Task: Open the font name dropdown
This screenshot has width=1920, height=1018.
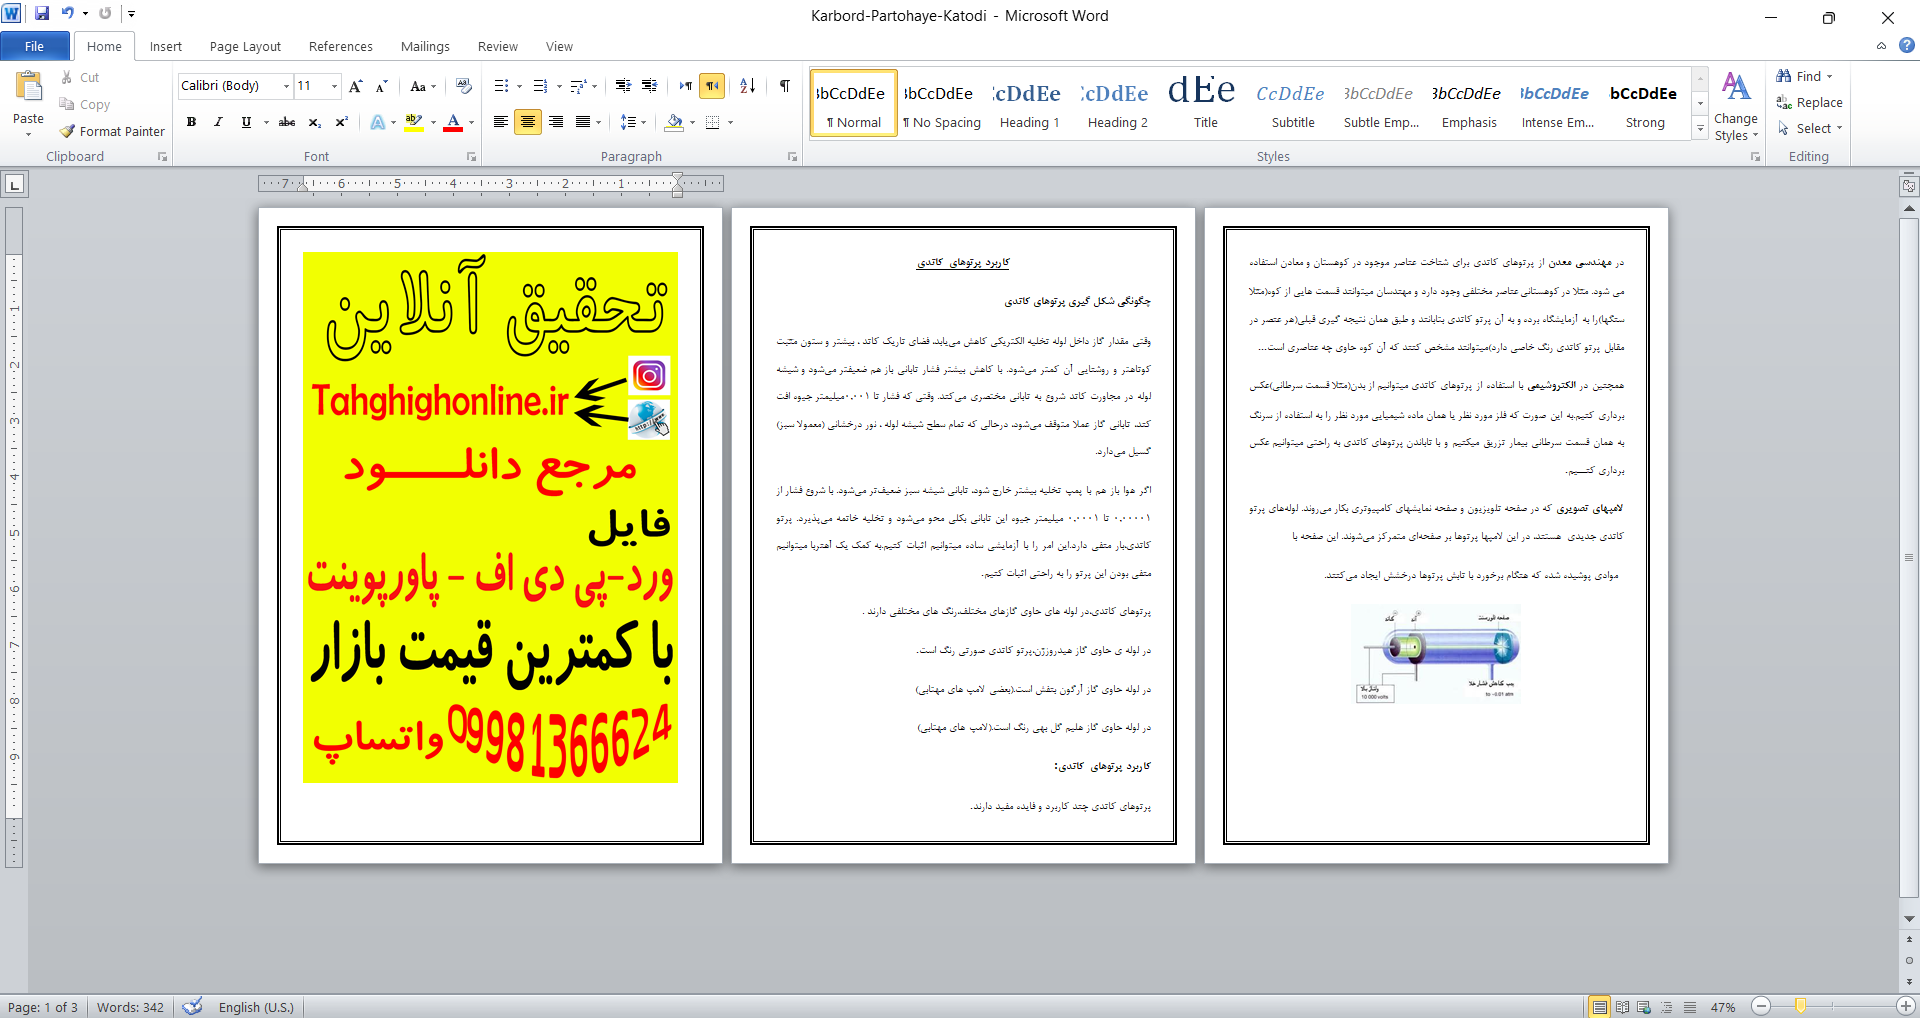Action: tap(286, 86)
